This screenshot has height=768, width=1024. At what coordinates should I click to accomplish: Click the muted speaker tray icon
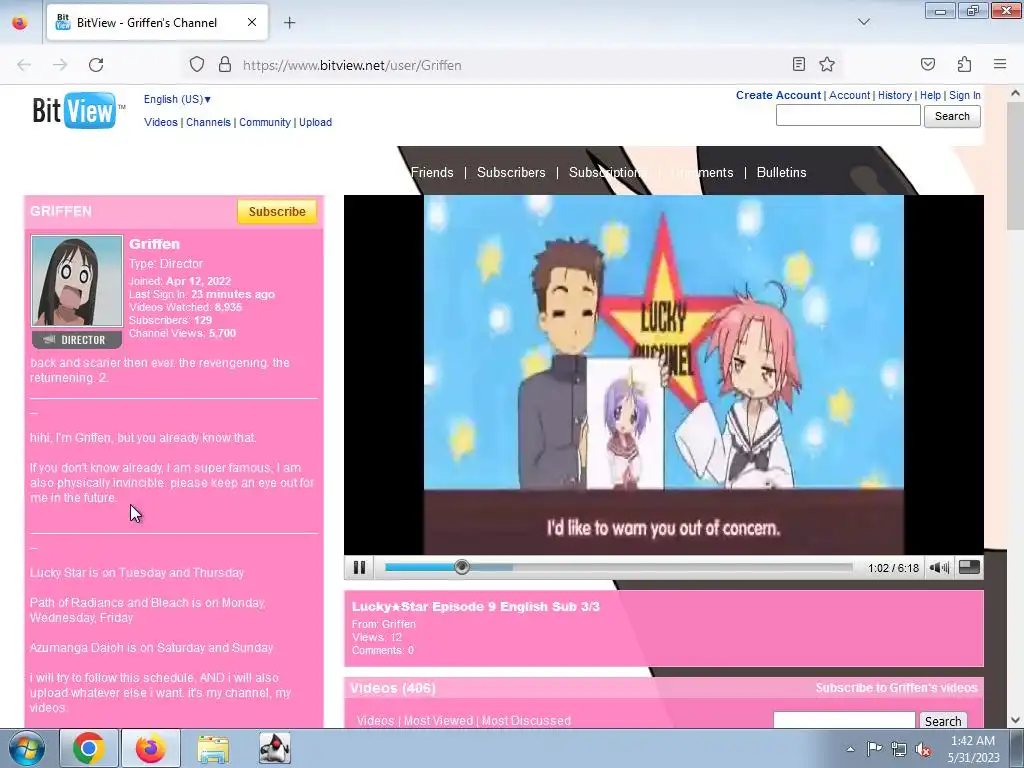(923, 749)
